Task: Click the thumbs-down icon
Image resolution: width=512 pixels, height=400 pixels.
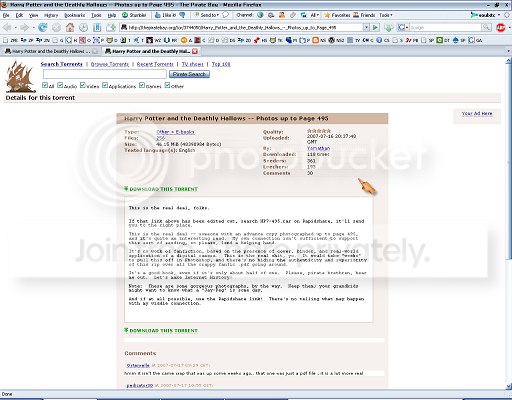Action: [x=182, y=15]
